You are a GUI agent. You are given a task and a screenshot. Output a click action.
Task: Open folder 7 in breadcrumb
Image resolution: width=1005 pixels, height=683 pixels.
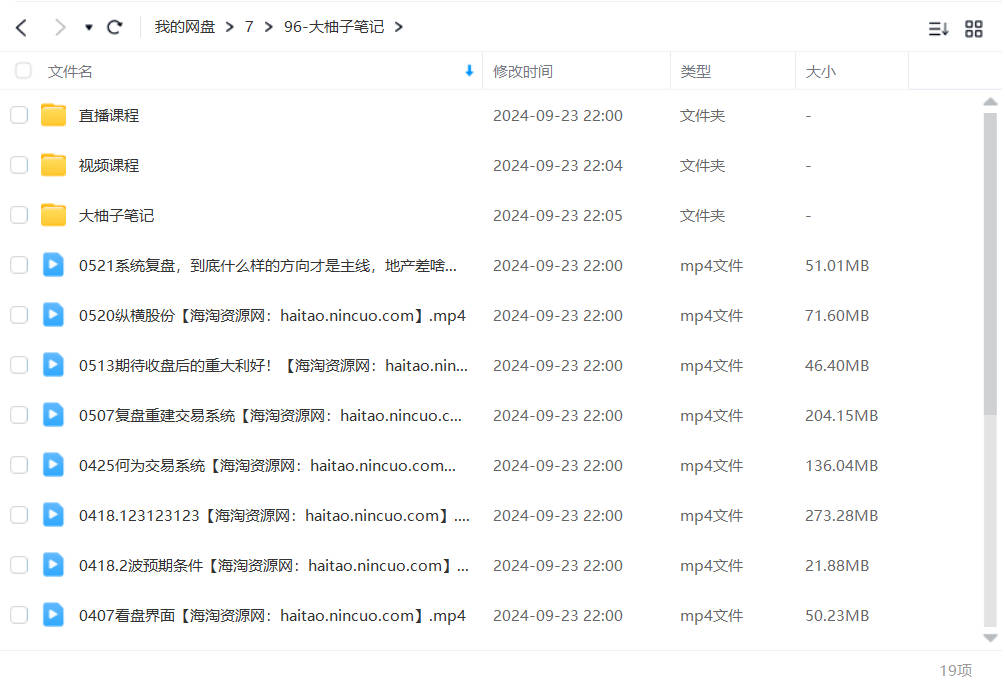249,27
